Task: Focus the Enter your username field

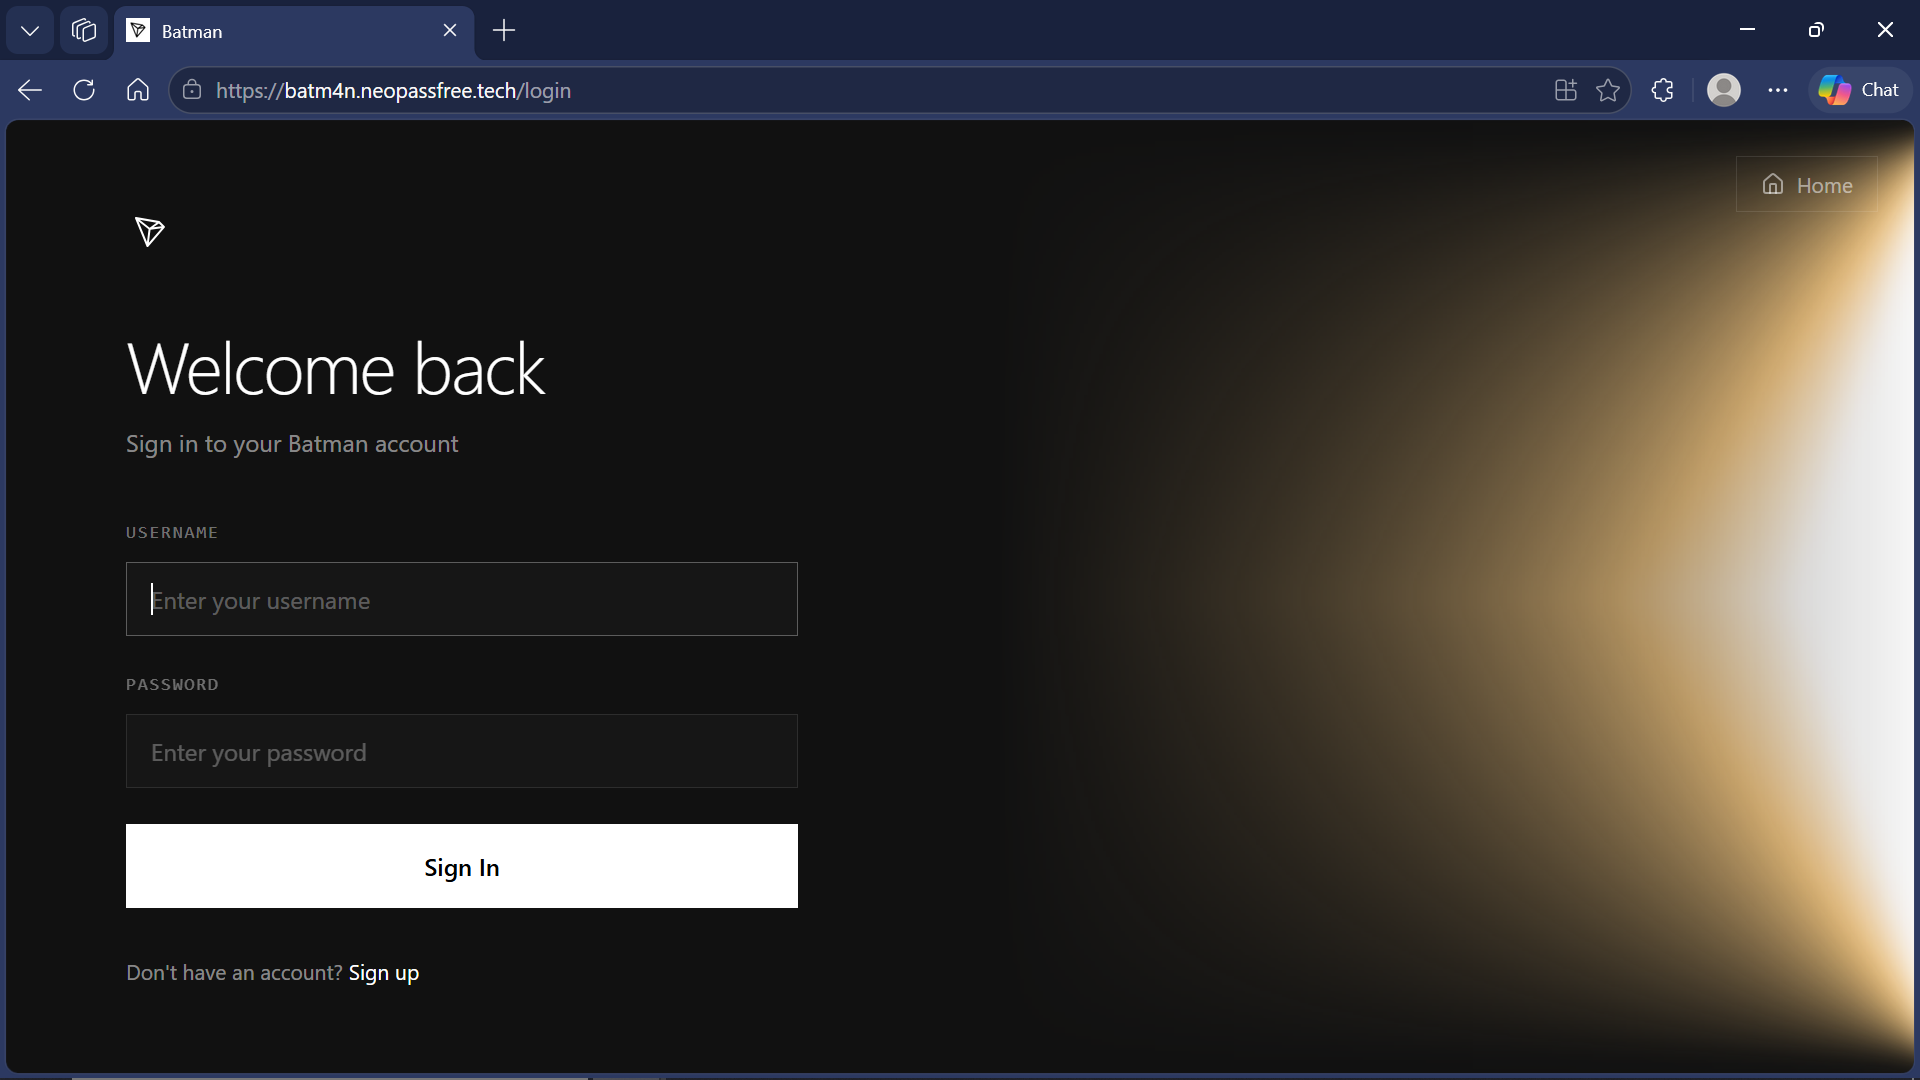Action: 461,599
